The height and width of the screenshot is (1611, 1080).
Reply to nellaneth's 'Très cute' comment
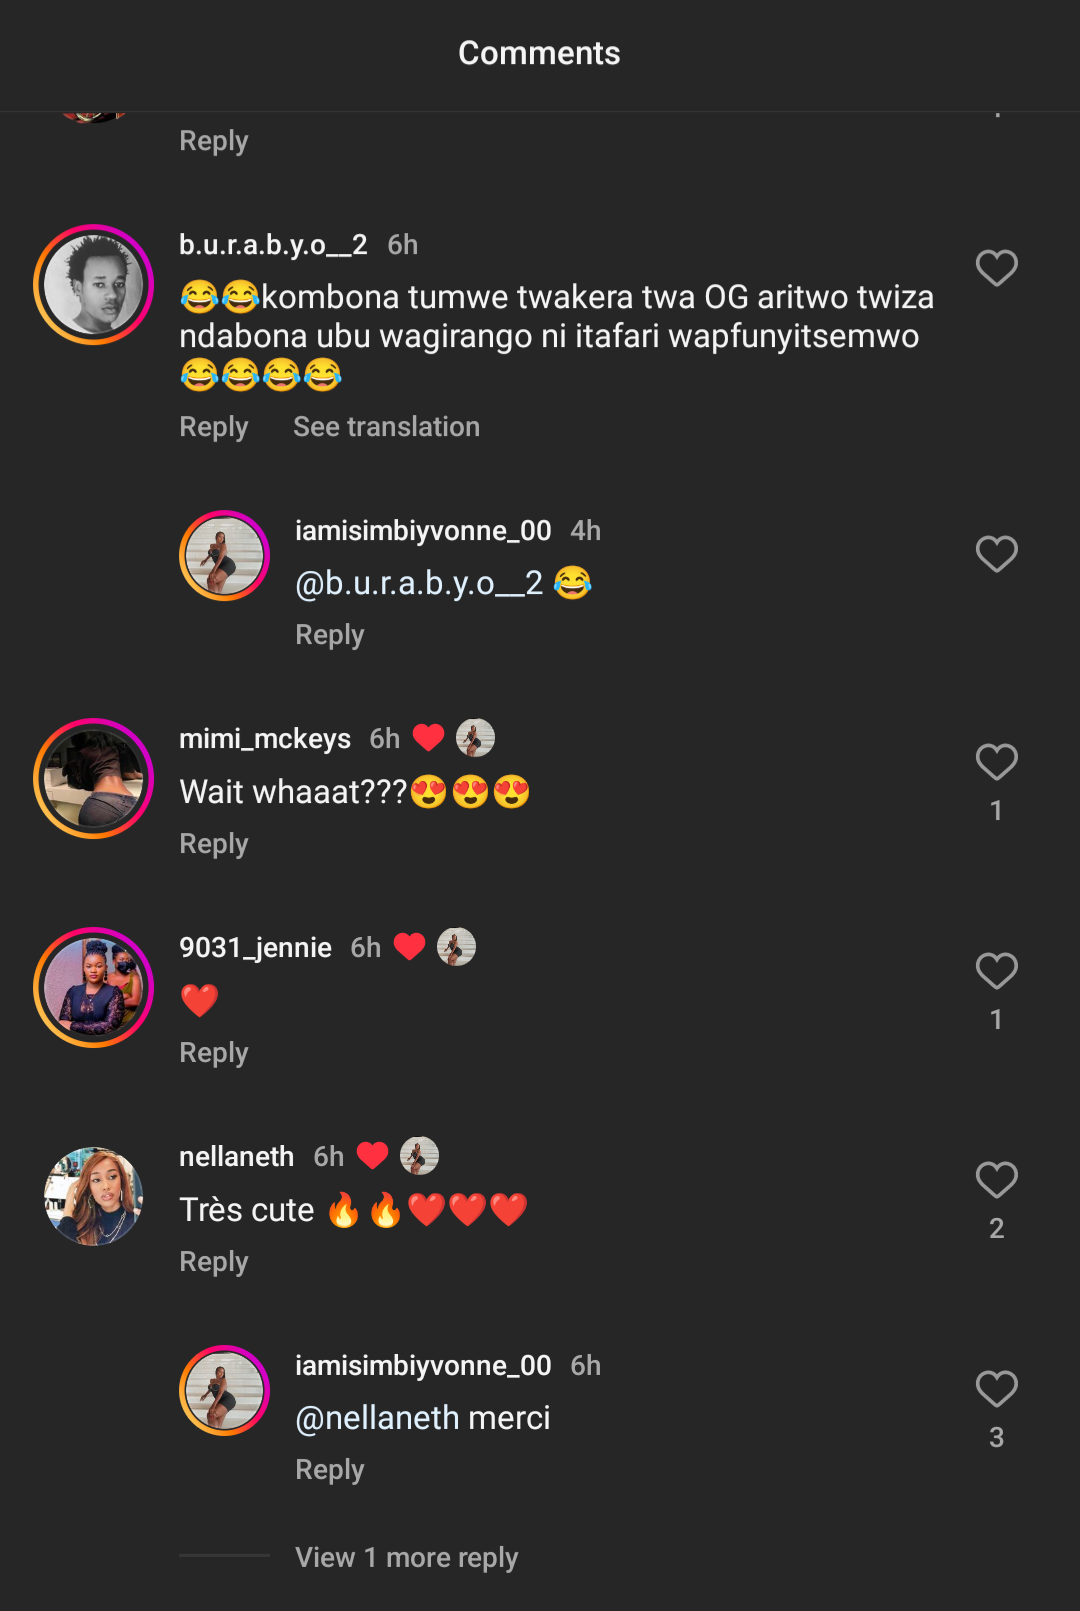[214, 1262]
